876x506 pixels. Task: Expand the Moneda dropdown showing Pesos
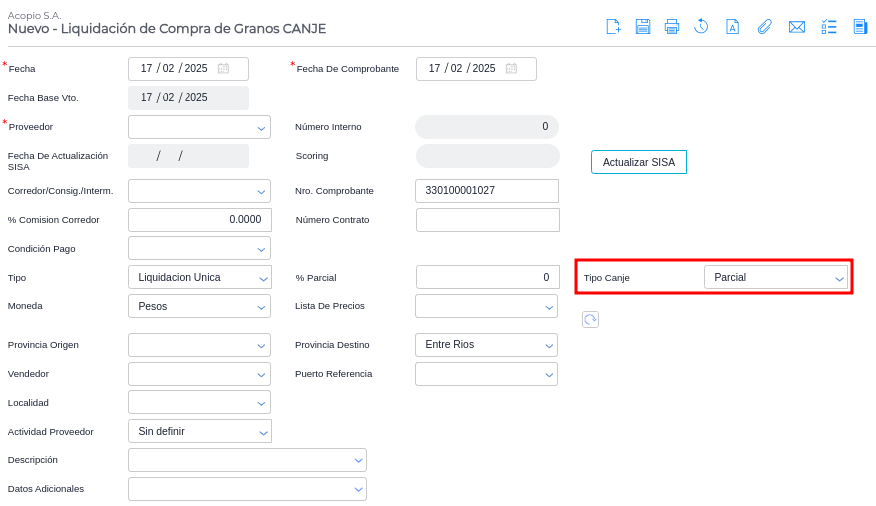tap(262, 307)
